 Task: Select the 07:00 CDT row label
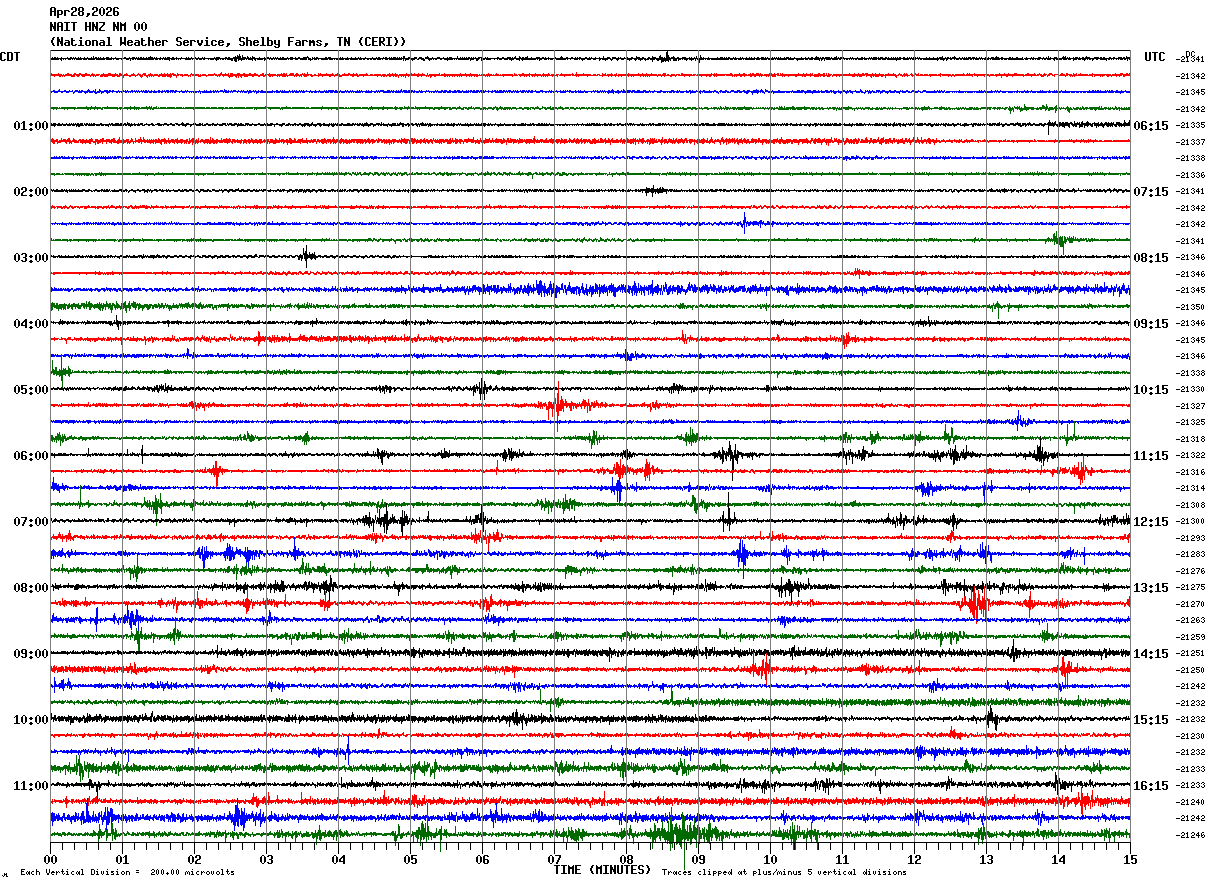(x=31, y=522)
